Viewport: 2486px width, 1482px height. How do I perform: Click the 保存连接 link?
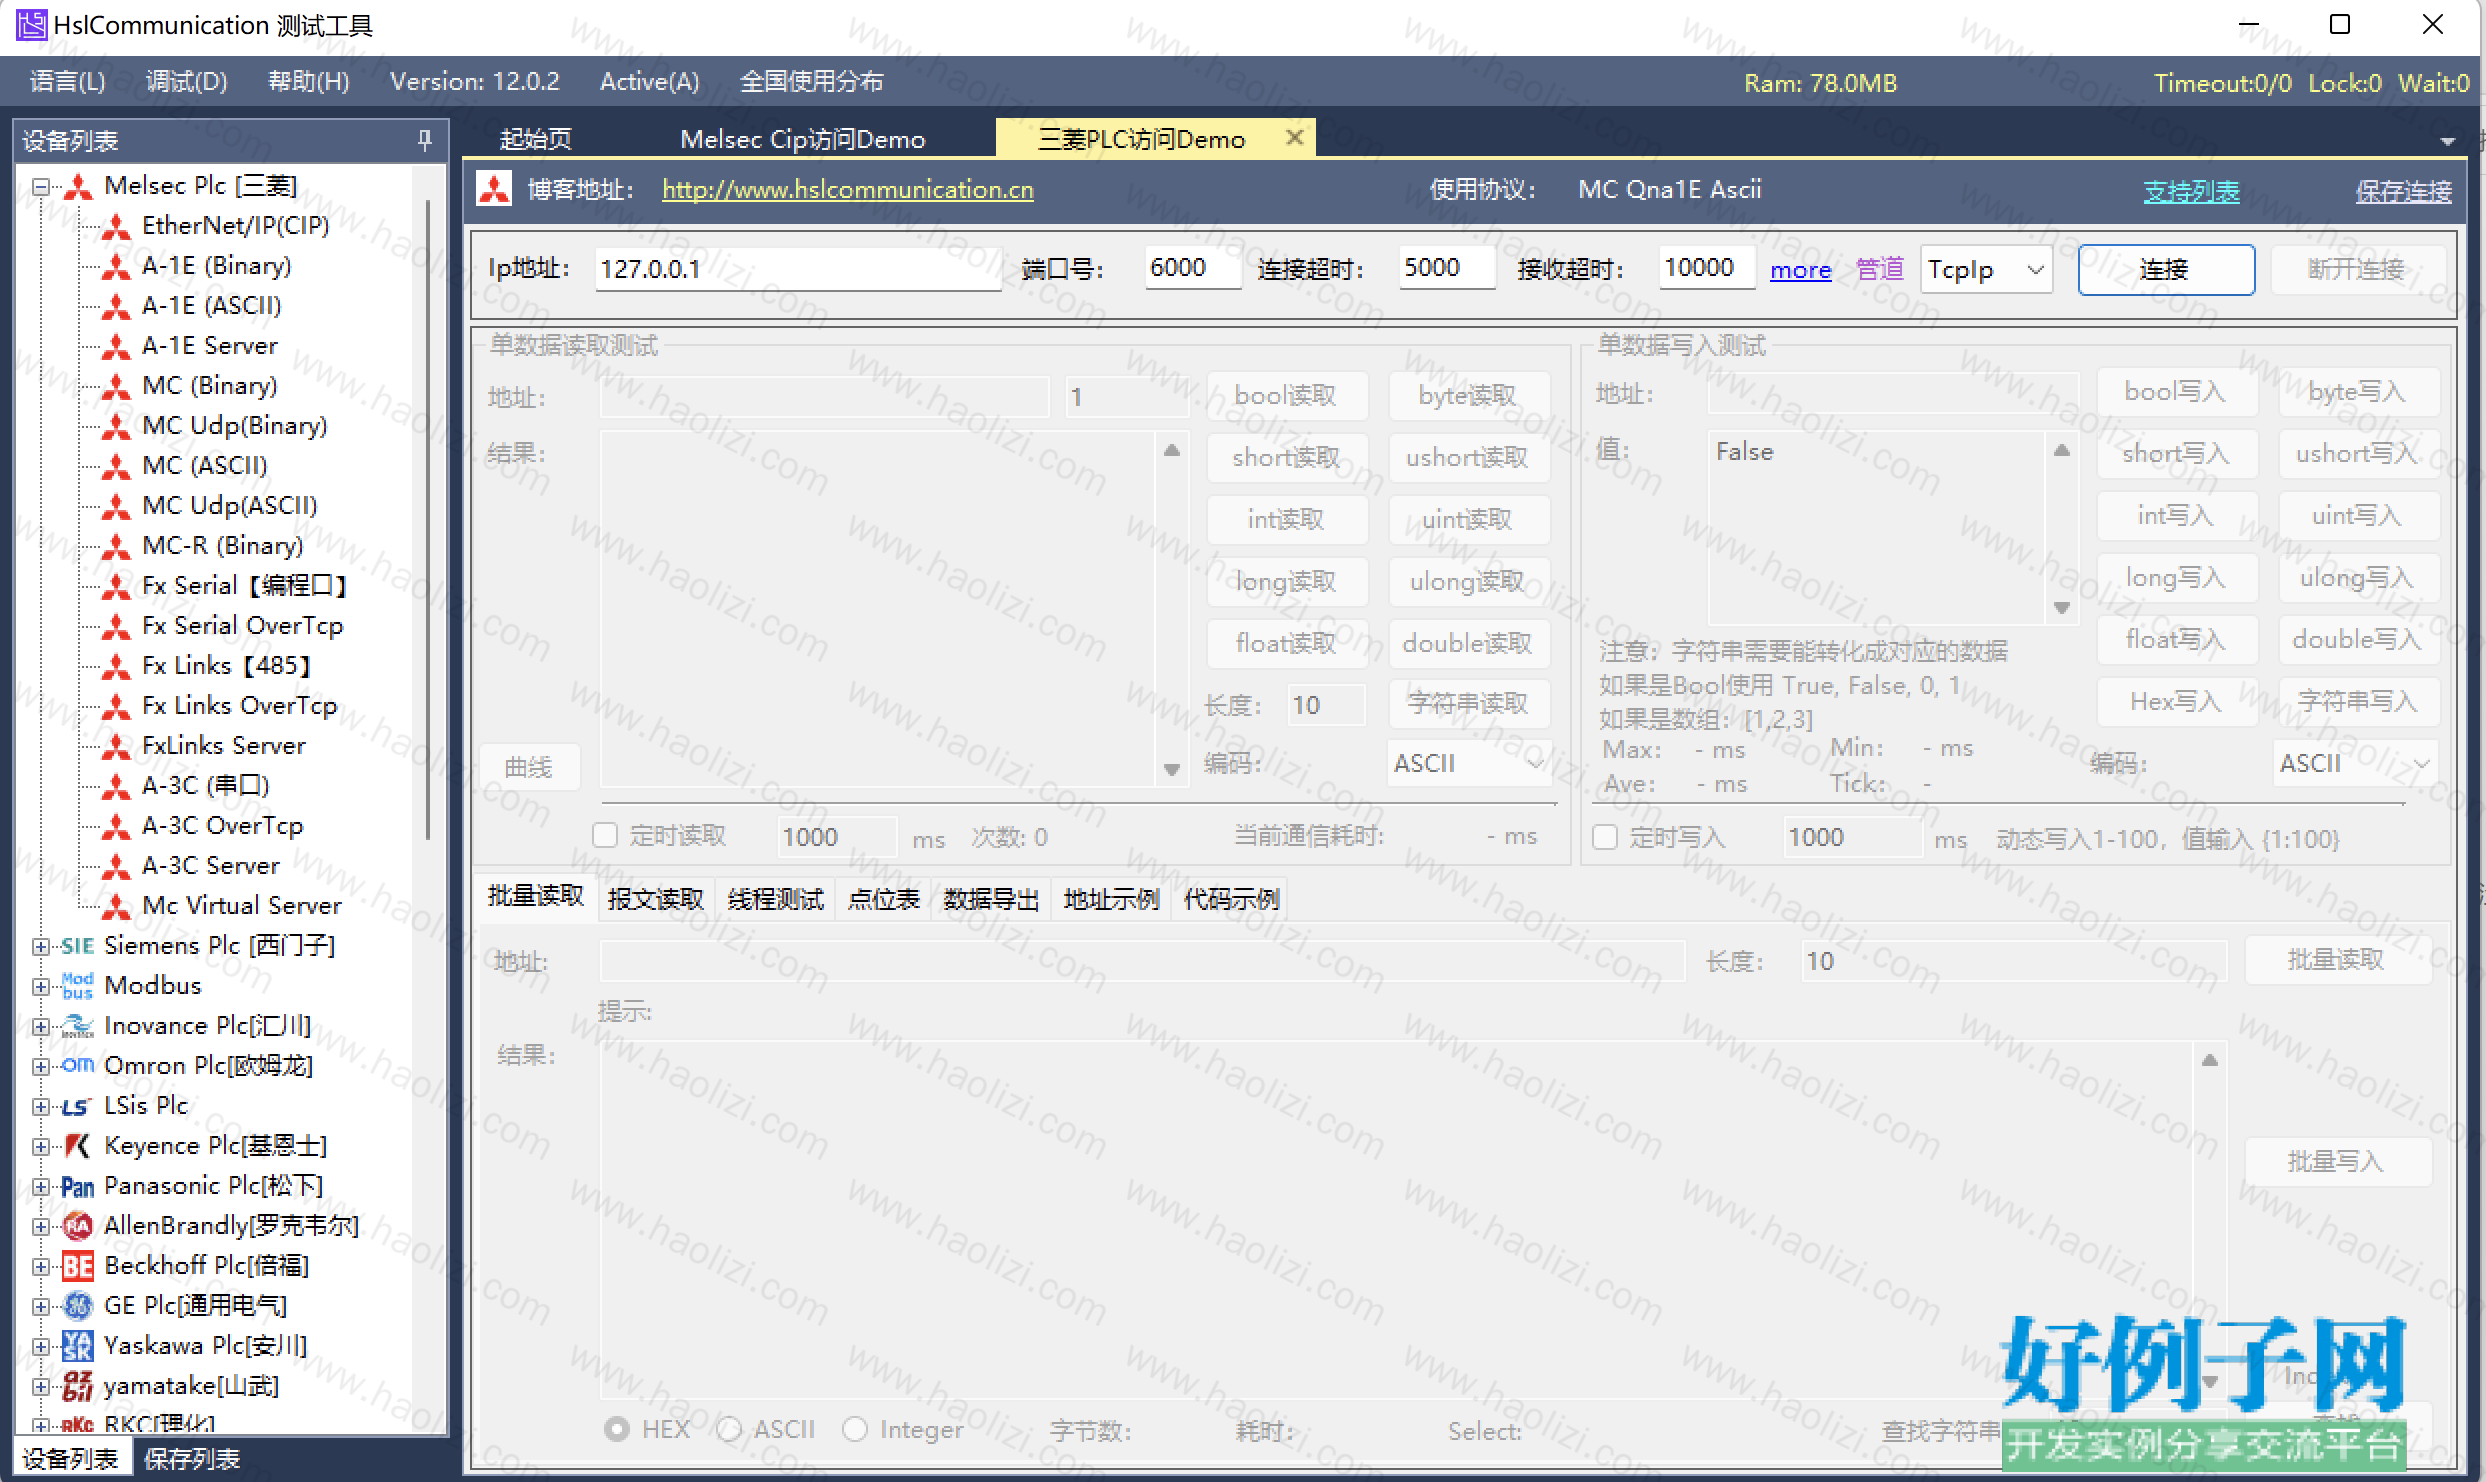point(2403,191)
